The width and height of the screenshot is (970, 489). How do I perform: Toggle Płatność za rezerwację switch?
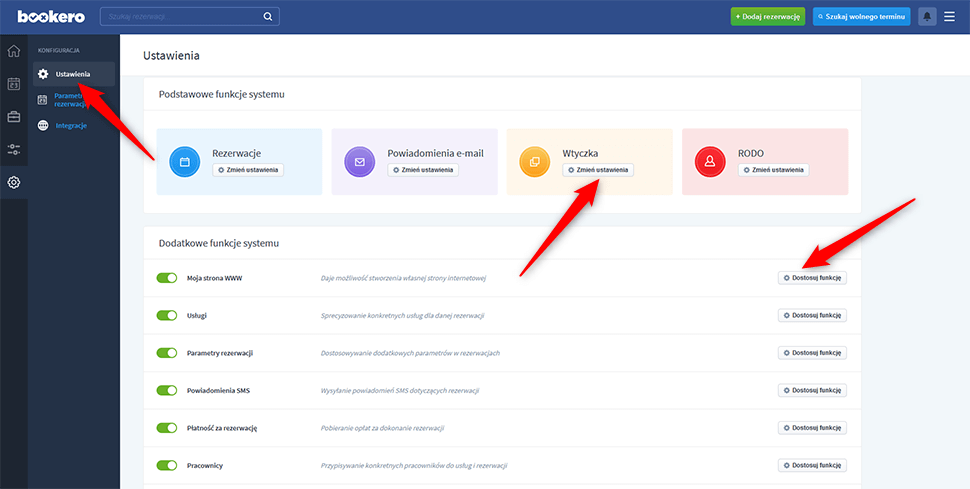click(167, 428)
